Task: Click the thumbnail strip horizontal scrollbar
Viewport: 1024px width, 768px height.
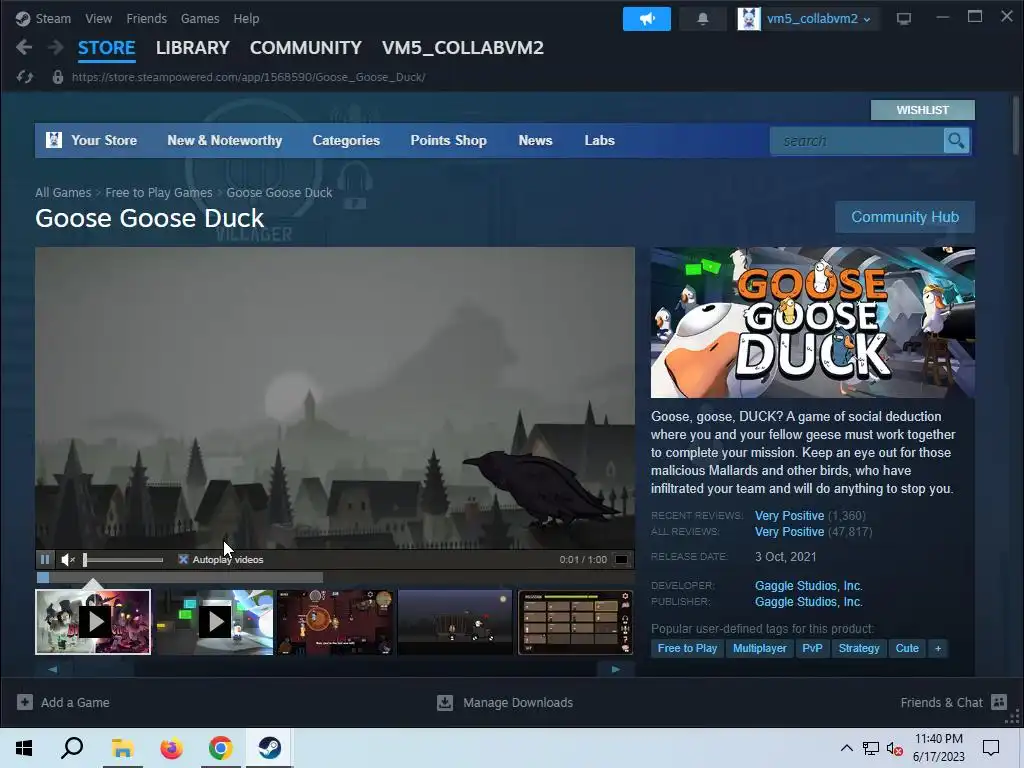Action: pos(334,669)
